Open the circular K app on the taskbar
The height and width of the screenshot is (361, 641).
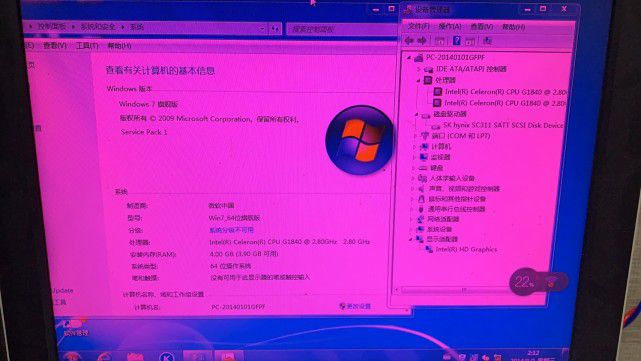click(166, 357)
